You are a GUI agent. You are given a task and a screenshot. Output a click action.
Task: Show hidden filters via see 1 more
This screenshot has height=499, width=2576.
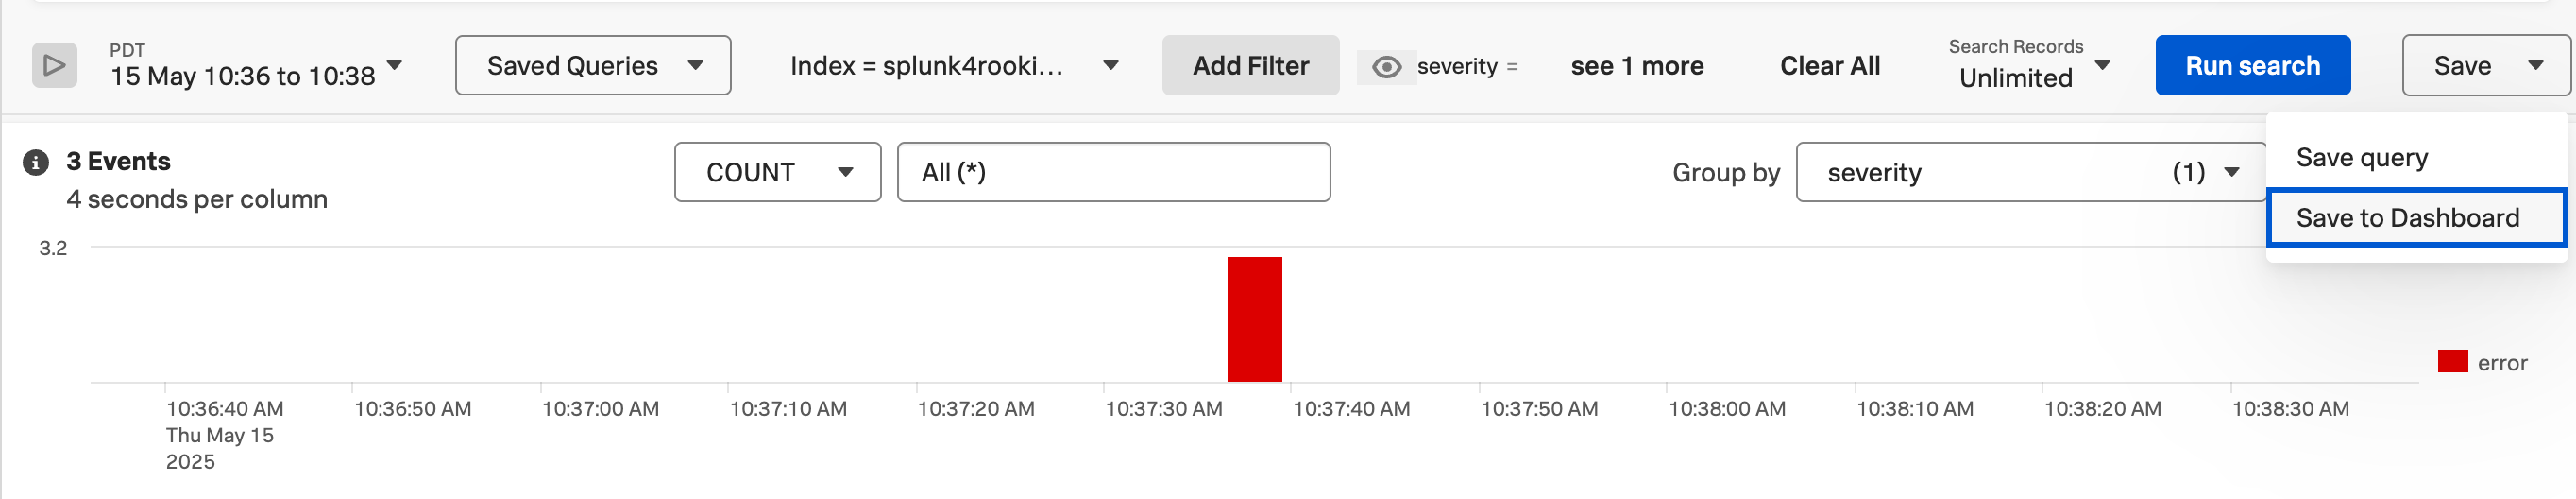pos(1636,66)
